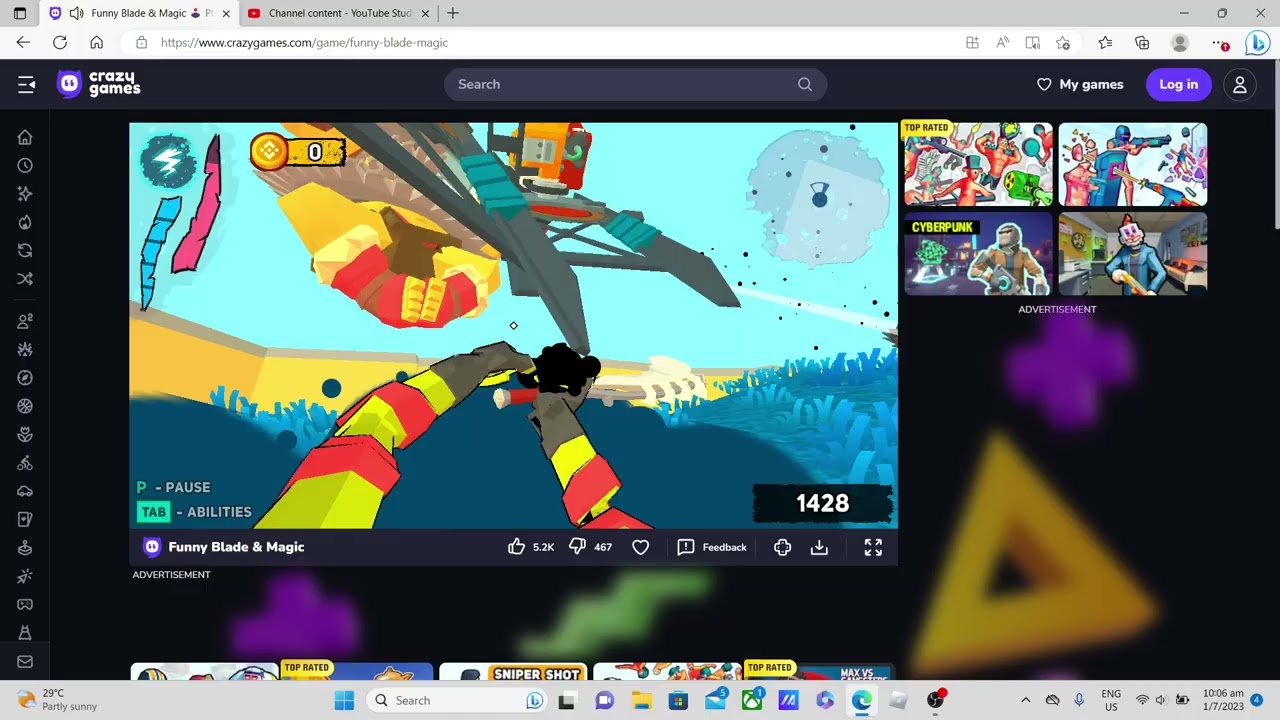Open Edge Favorites list

tap(1105, 43)
